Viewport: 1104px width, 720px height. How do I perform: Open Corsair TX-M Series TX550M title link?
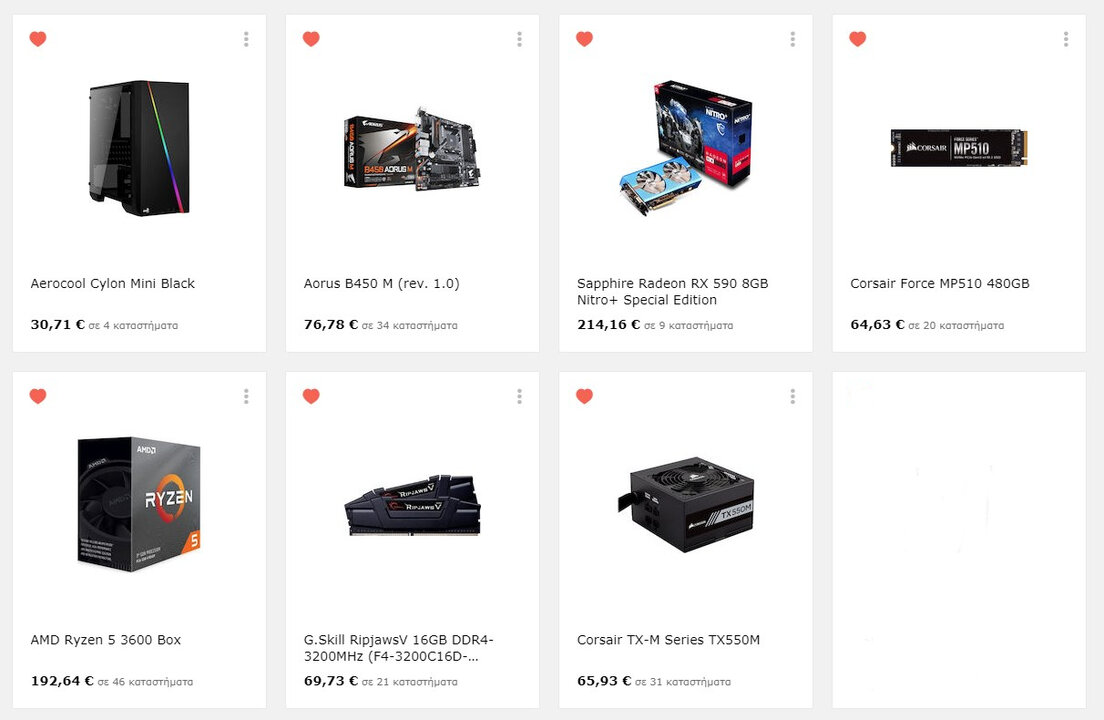pos(668,640)
